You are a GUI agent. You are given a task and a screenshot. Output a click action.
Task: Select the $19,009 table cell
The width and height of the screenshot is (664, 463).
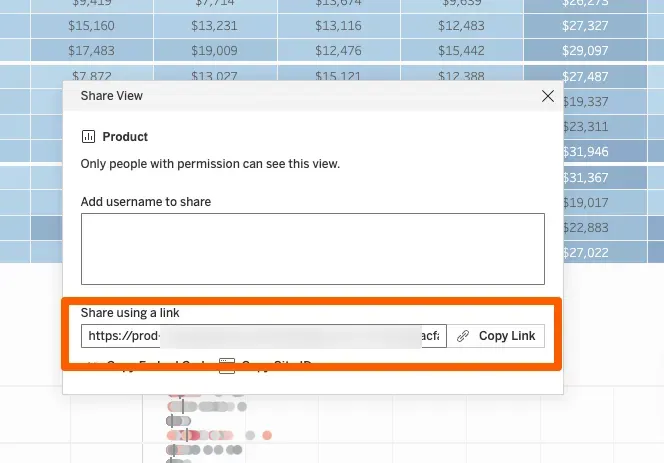[x=214, y=50]
